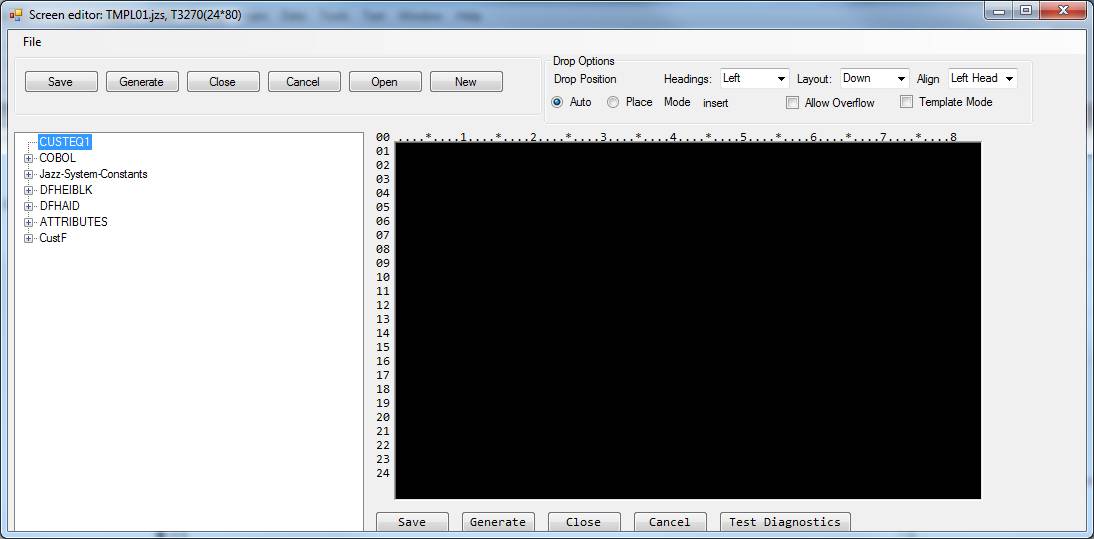
Task: Click the Screen editor window title icon
Action: pyautogui.click(x=16, y=15)
